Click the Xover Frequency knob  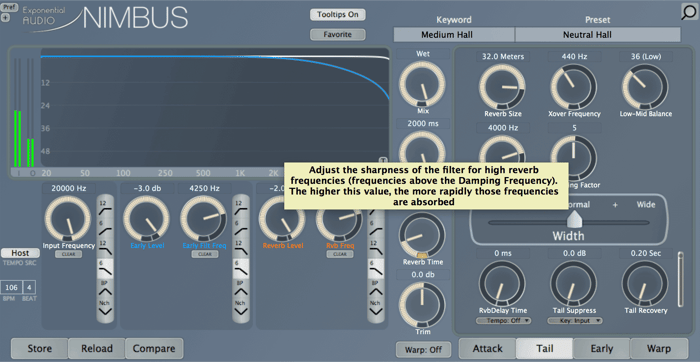[x=574, y=87]
